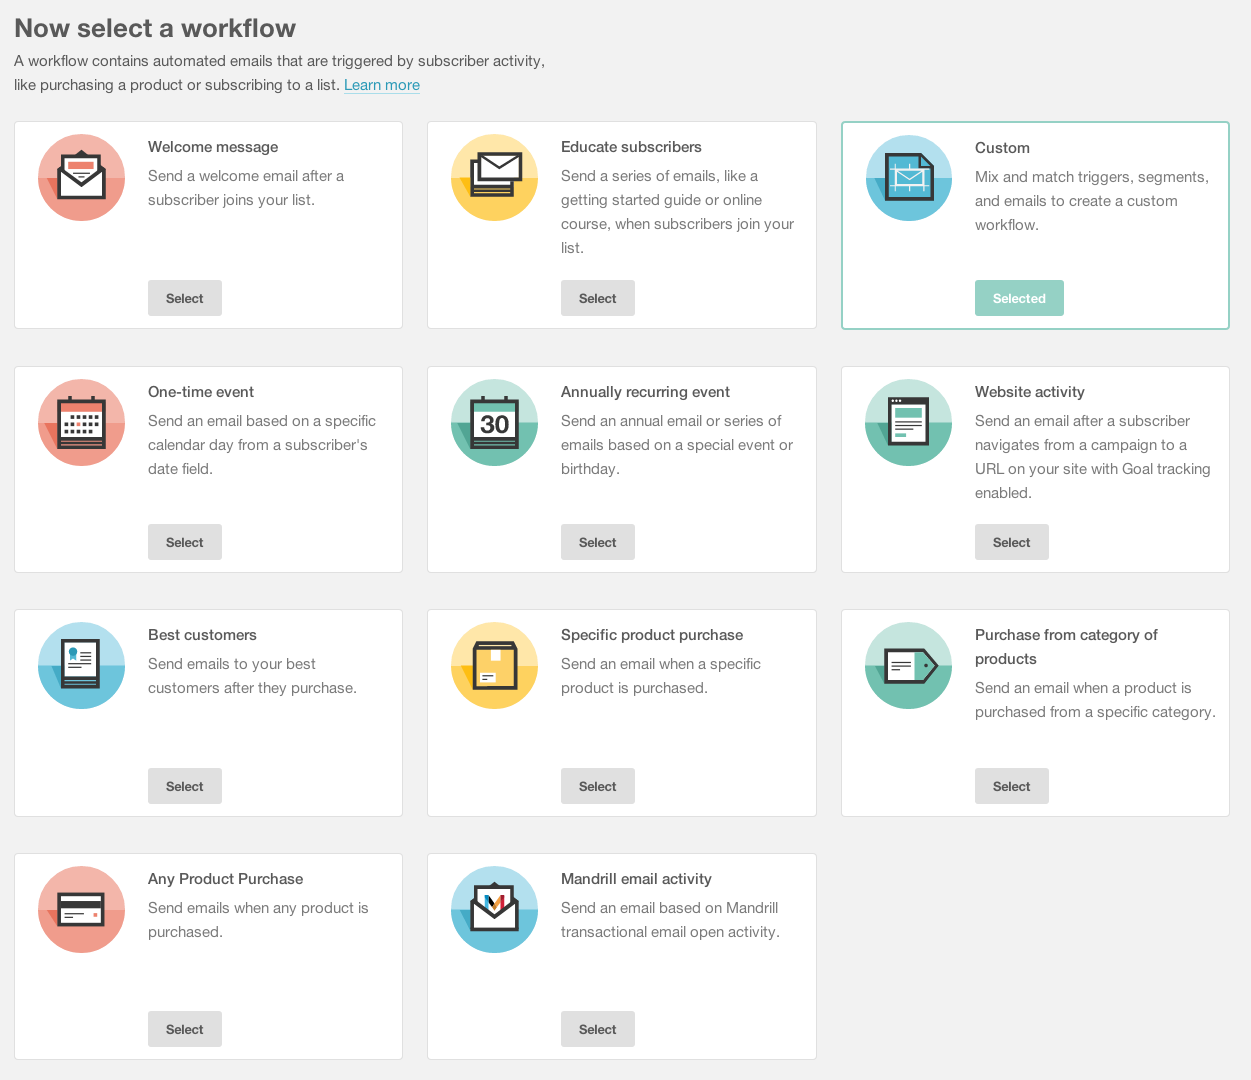
Task: Select the Welcome message workflow
Action: coord(185,298)
